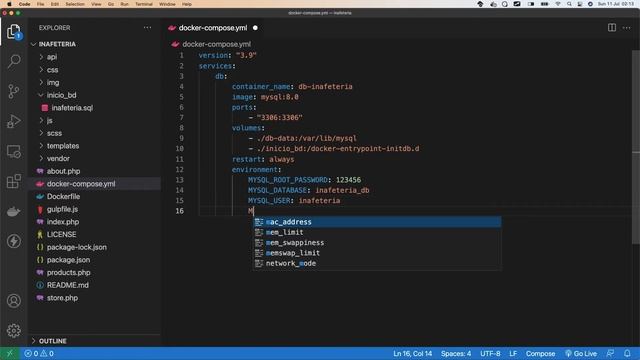The height and width of the screenshot is (360, 640).
Task: Open the Remote Explorer view
Action: point(13,151)
